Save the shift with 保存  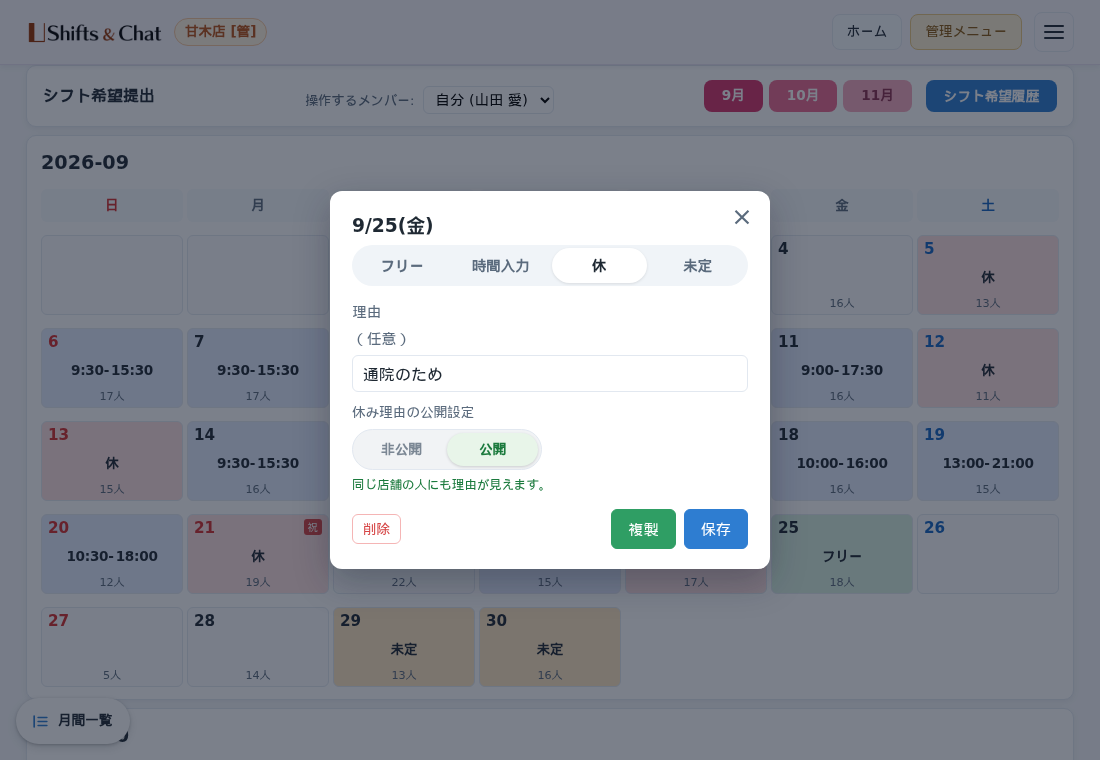716,529
